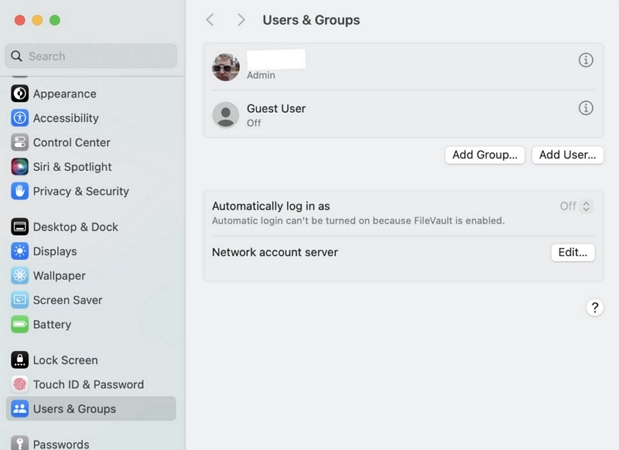This screenshot has width=619, height=450.
Task: Click the Guest User name text
Action: [276, 109]
